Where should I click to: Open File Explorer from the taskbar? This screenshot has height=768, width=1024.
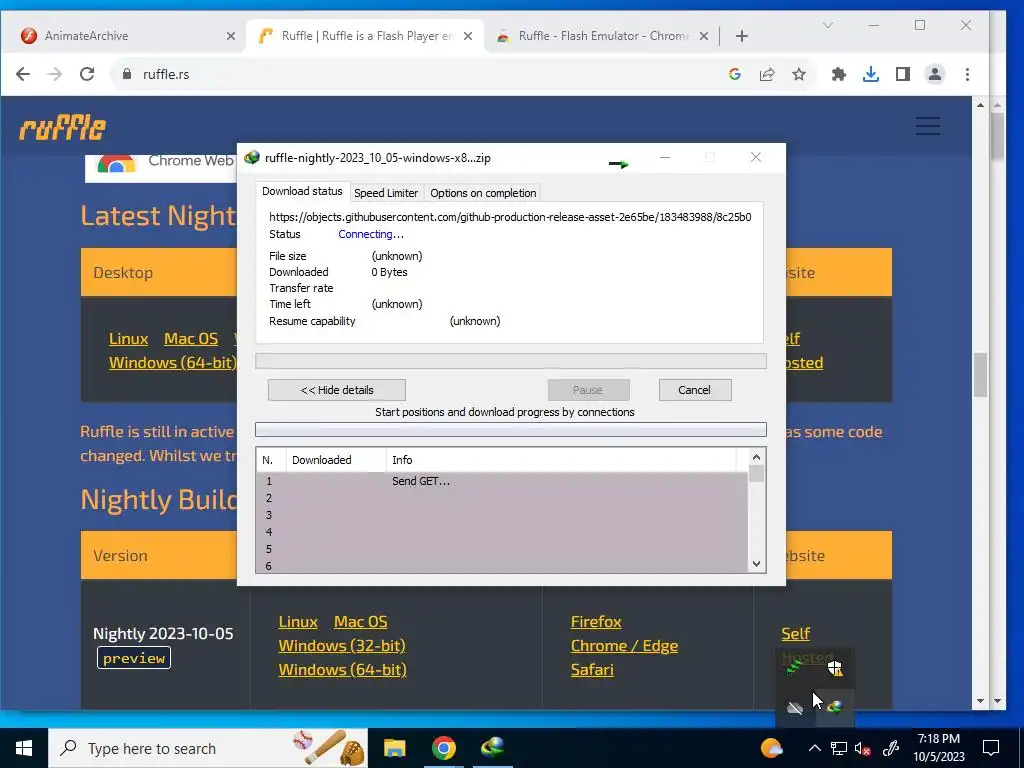point(394,748)
